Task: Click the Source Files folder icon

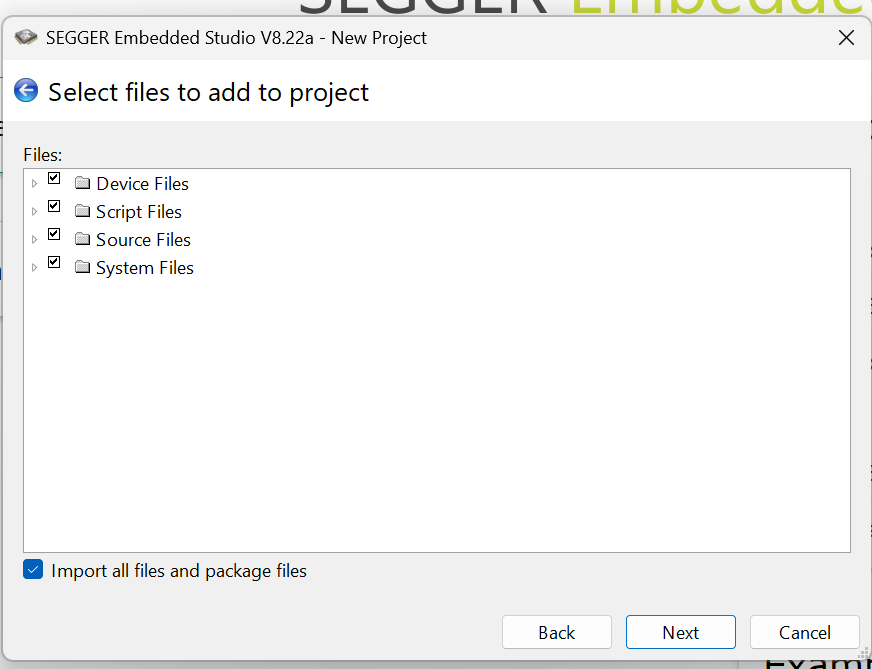Action: pos(82,240)
